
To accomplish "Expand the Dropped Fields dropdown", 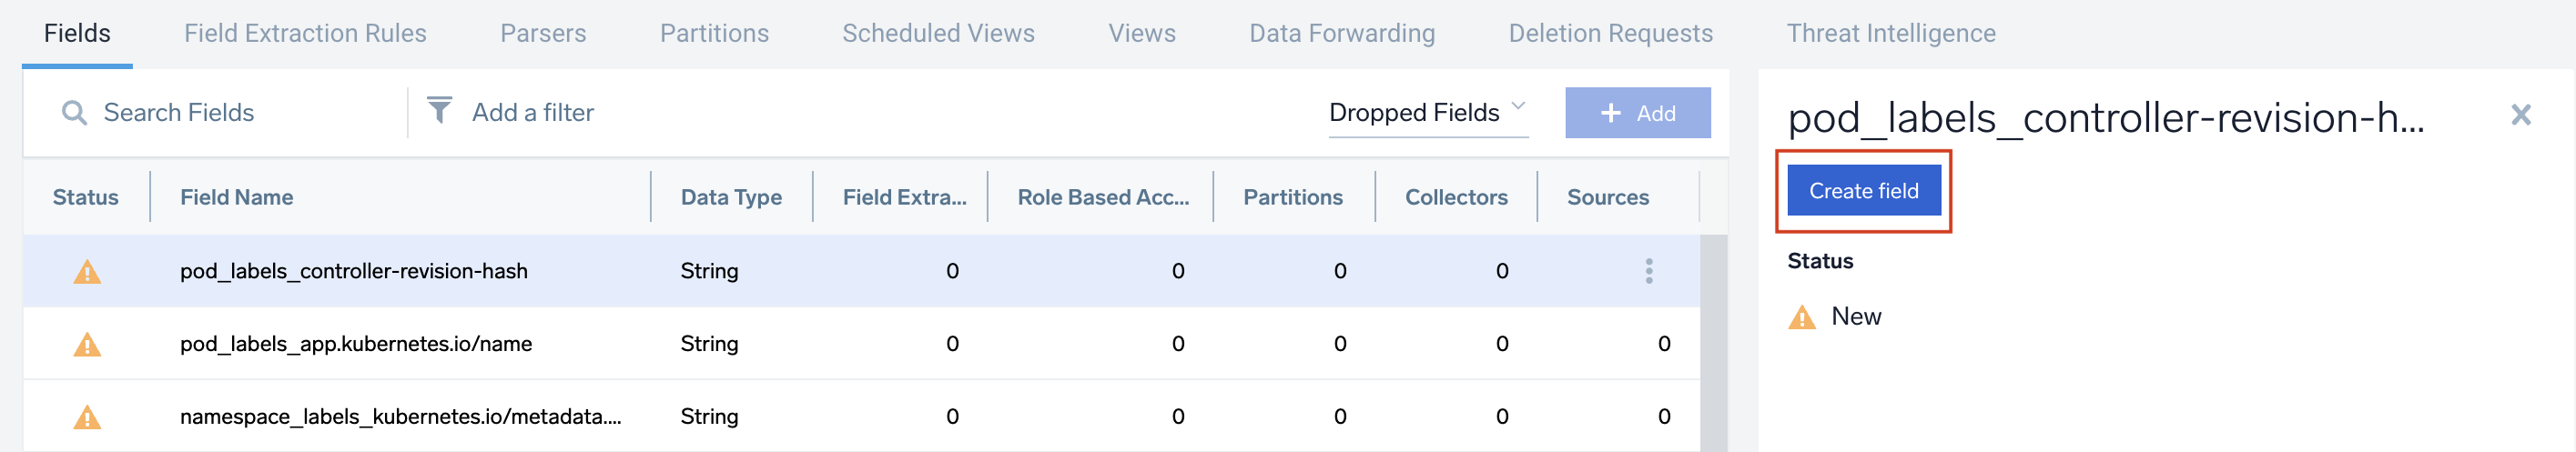I will click(x=1427, y=113).
